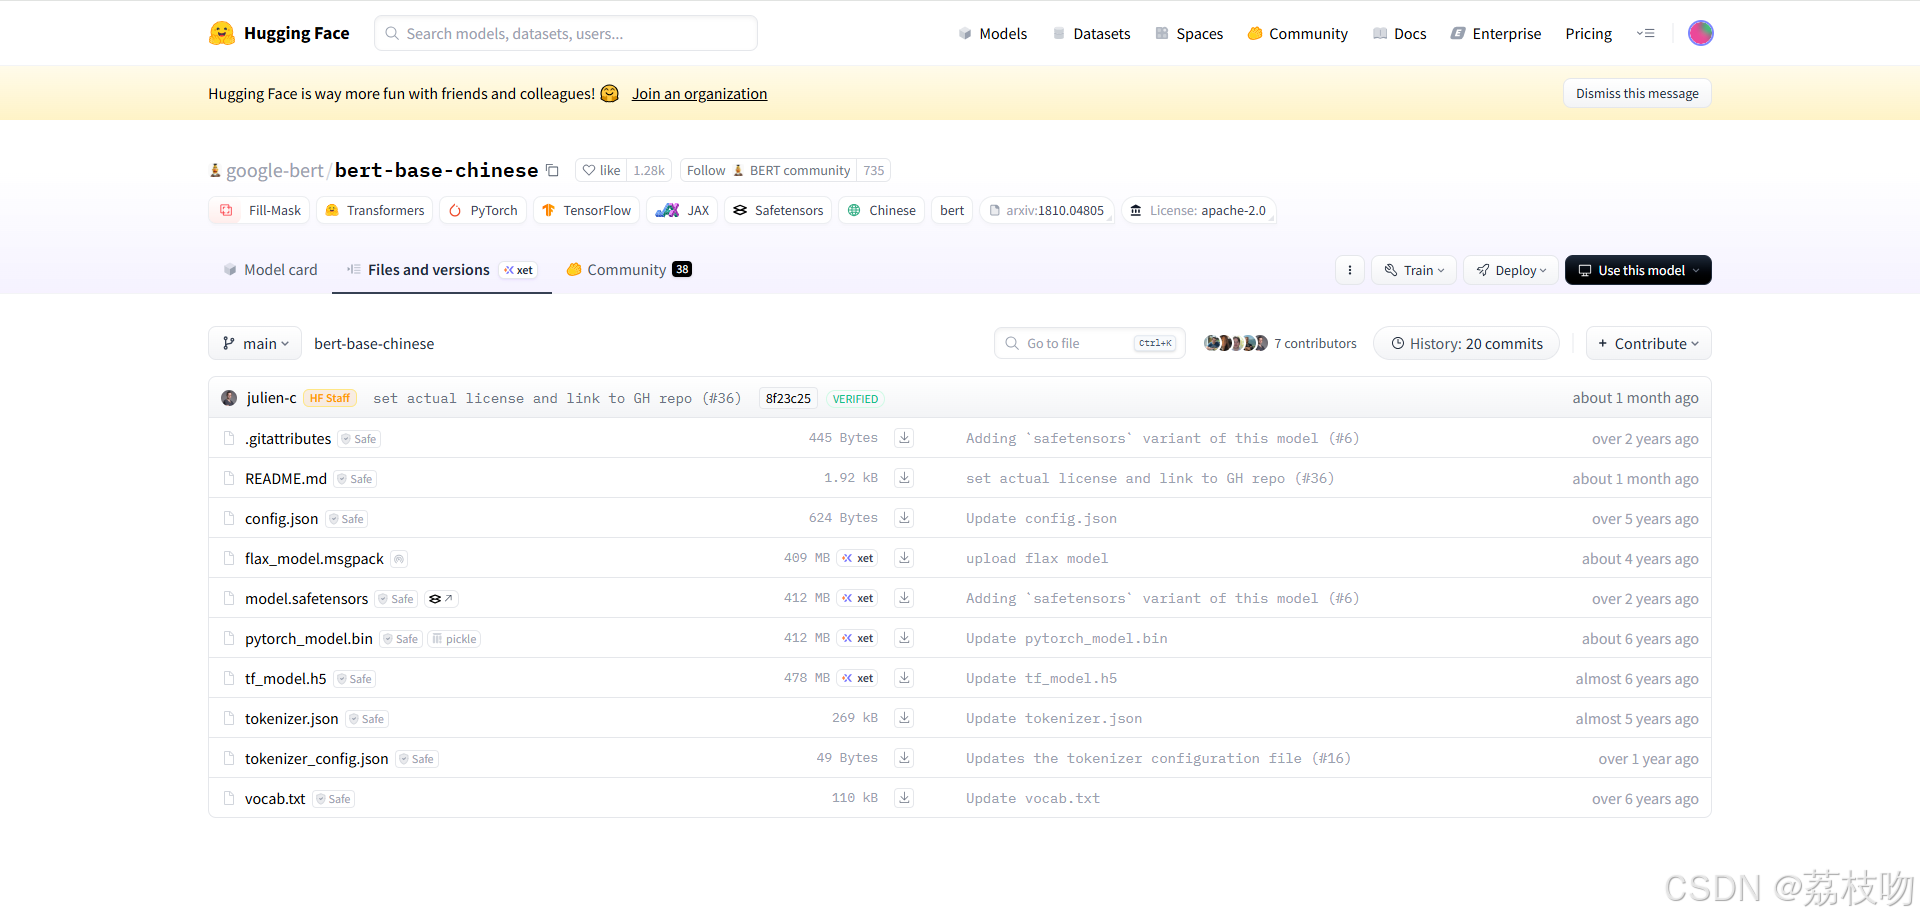
Task: Open Pricing page link
Action: (x=1588, y=33)
